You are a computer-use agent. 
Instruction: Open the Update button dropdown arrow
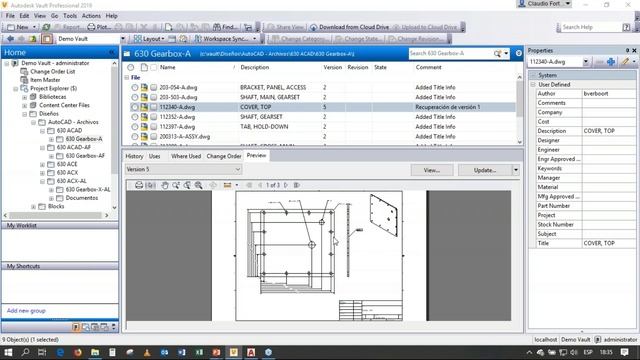coord(516,170)
